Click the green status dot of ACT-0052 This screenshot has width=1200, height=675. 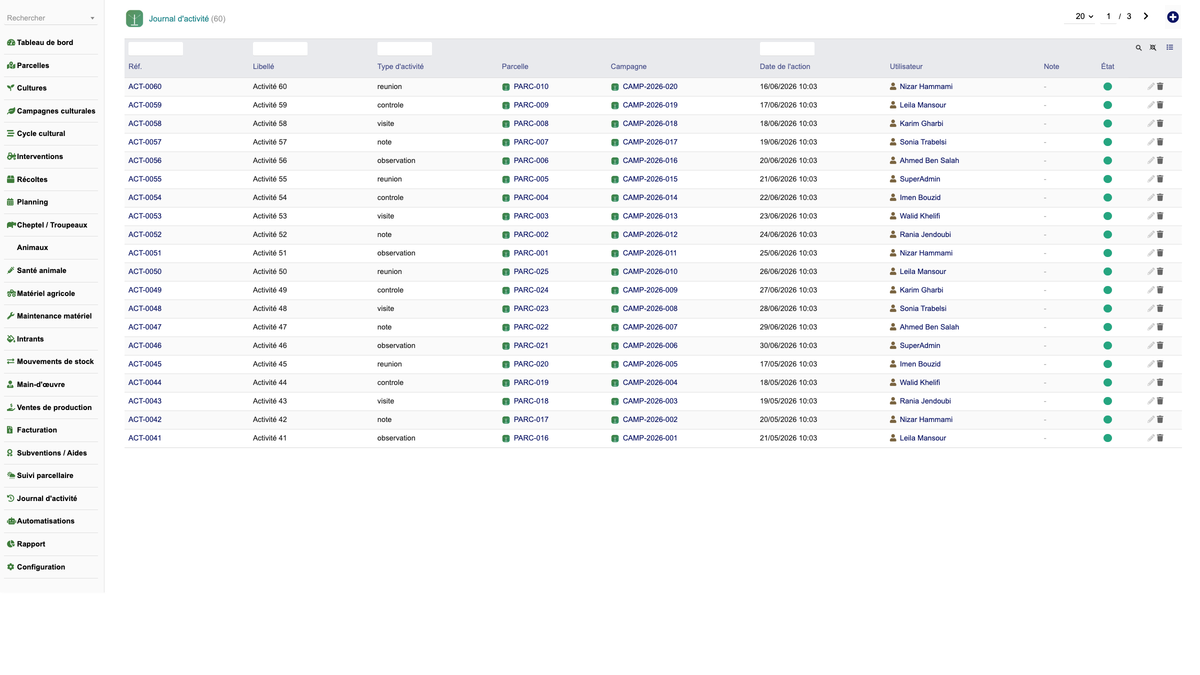point(1107,235)
